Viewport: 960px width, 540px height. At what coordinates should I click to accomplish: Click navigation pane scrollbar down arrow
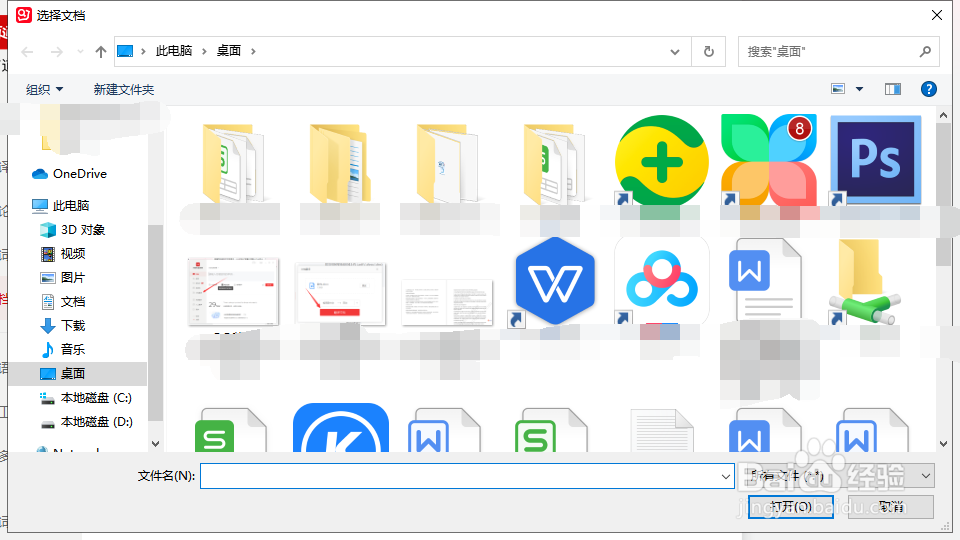point(155,444)
